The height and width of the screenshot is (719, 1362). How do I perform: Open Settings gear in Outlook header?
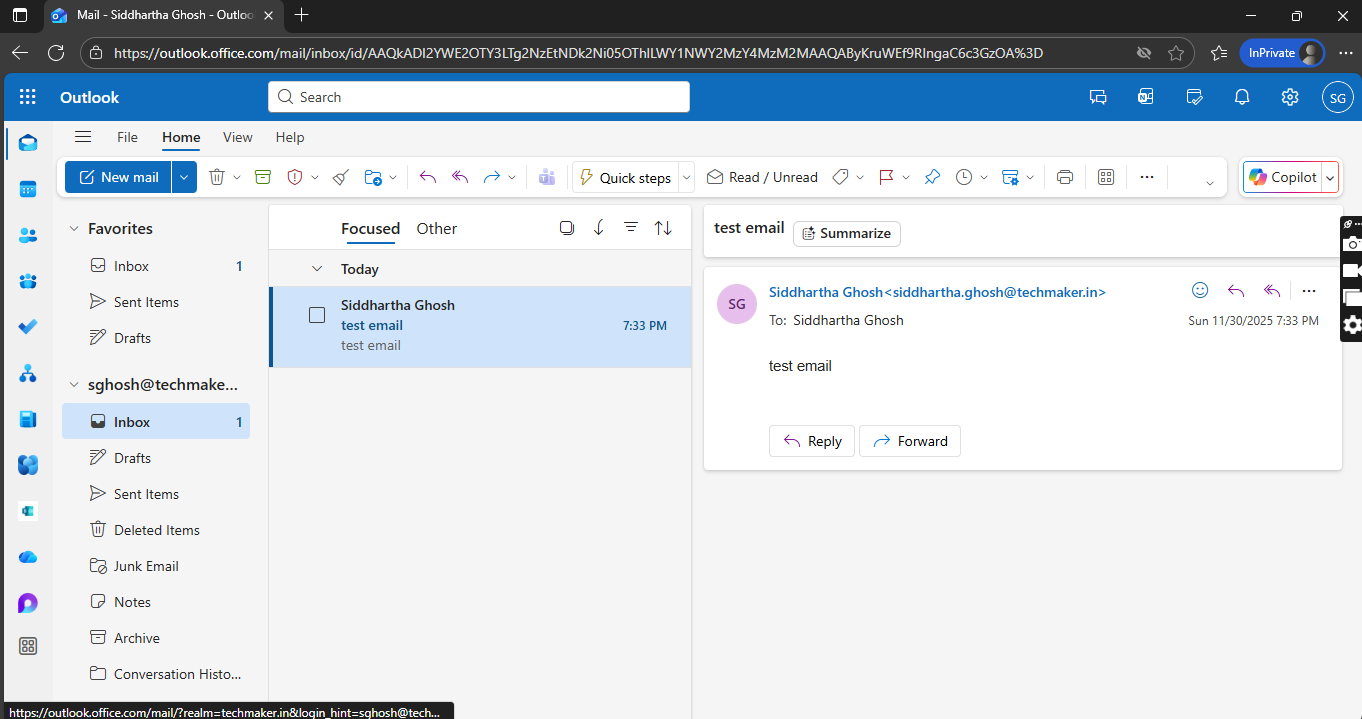[x=1290, y=97]
